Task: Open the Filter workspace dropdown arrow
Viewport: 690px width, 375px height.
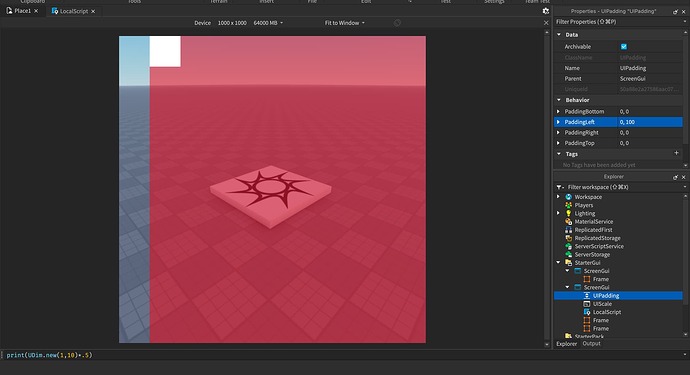Action: 685,187
